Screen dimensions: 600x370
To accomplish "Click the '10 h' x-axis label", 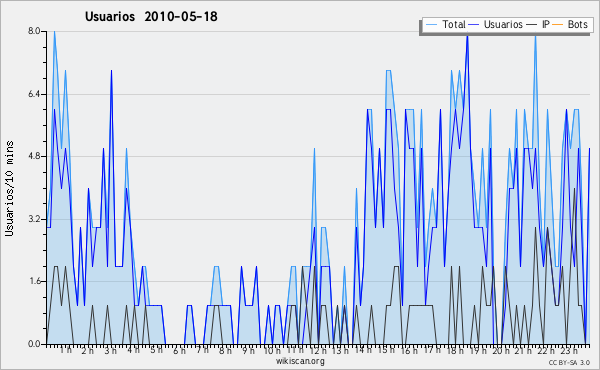I will [x=272, y=351].
